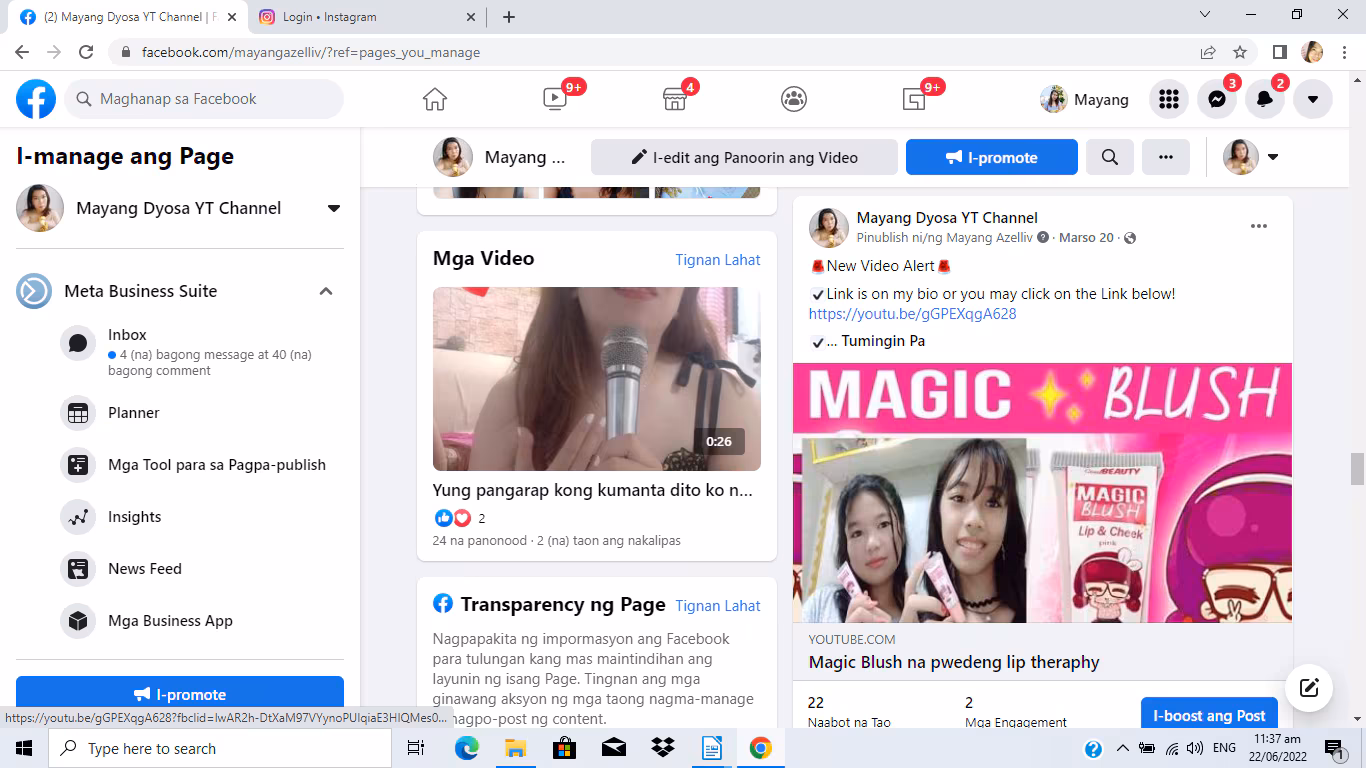Open the video title 'Yung pangarap kong kumanta'
Screen dimensions: 1366x768
click(593, 490)
